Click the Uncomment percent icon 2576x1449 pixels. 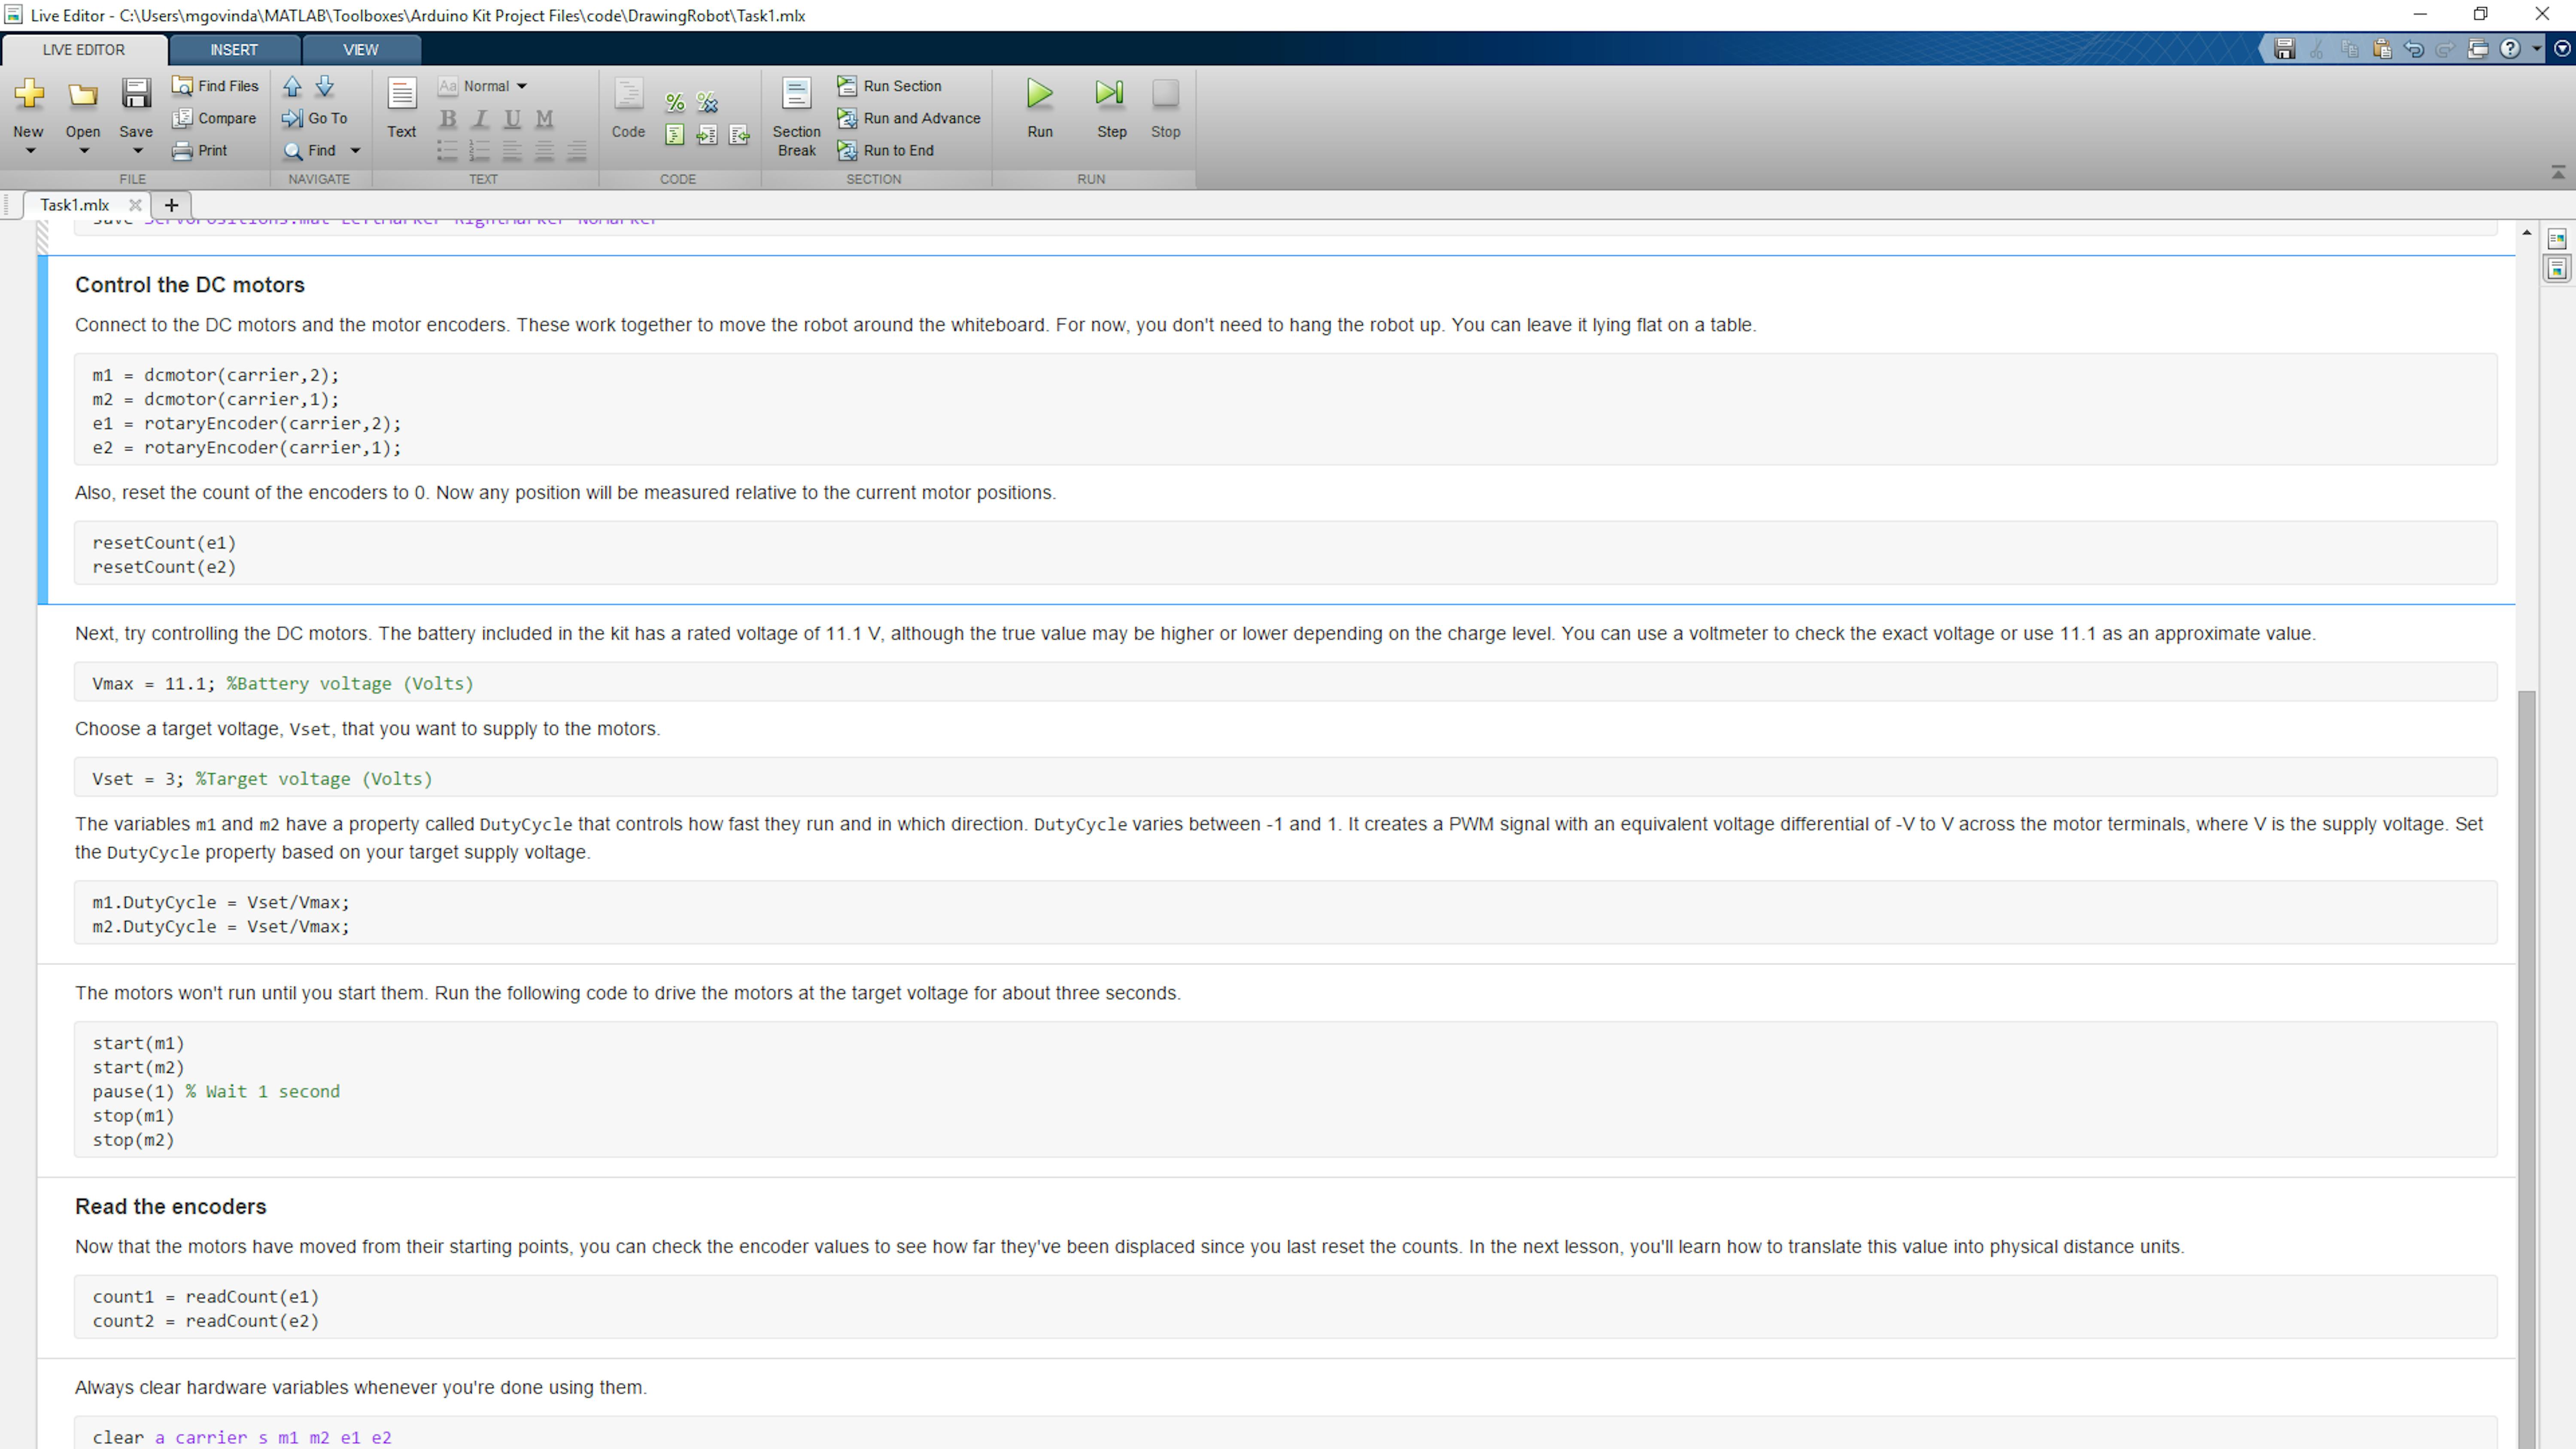pos(707,102)
